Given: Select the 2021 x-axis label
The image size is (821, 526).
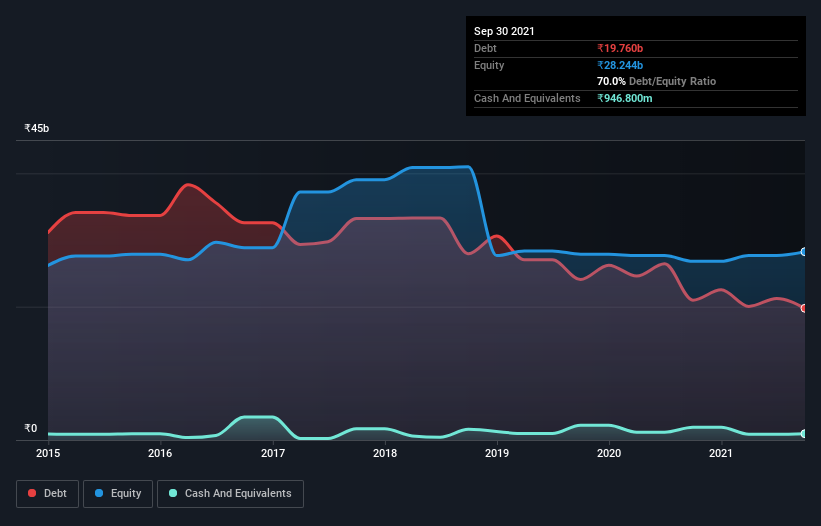Looking at the screenshot, I should tap(720, 453).
